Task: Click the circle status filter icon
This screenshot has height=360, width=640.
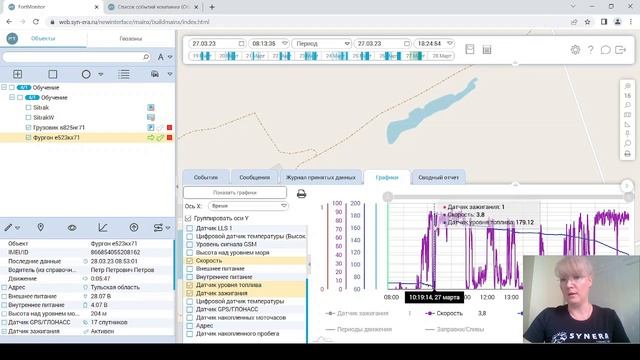Action: click(86, 74)
